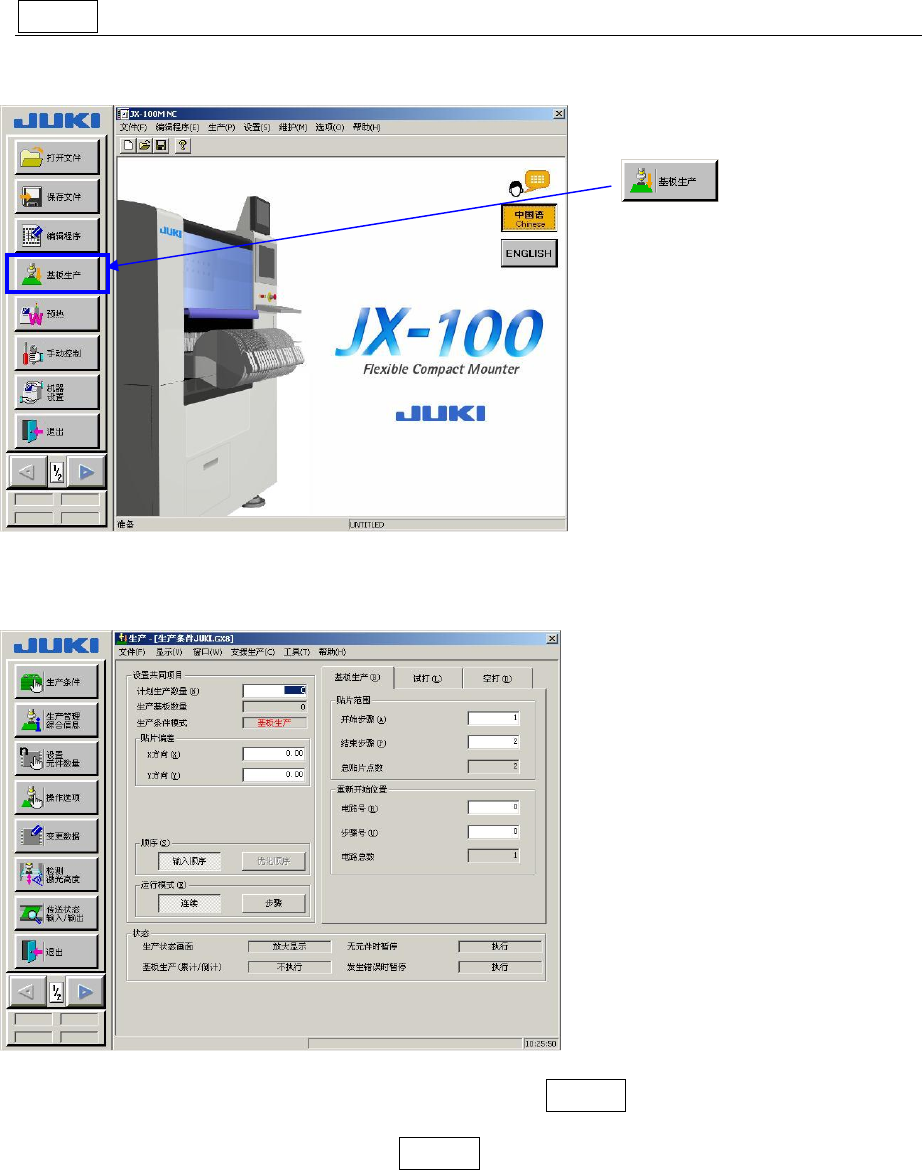Click 执行 button beside 发生错误时暂停
Image resolution: width=922 pixels, height=1170 pixels.
(500, 967)
